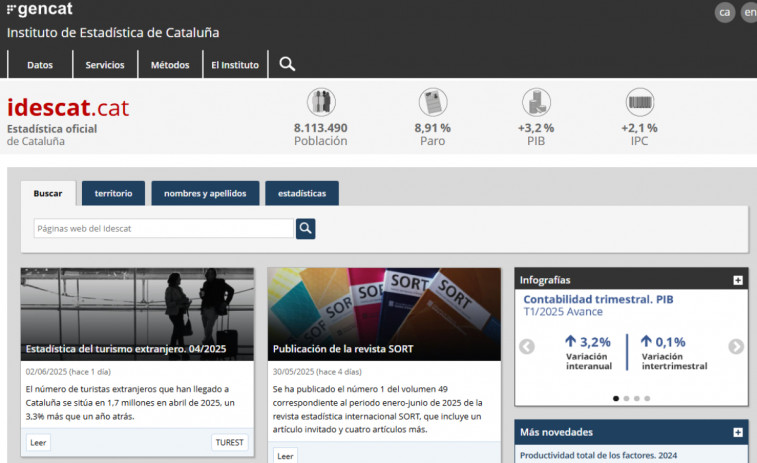
Task: Select the third carousel dot
Action: (x=637, y=398)
